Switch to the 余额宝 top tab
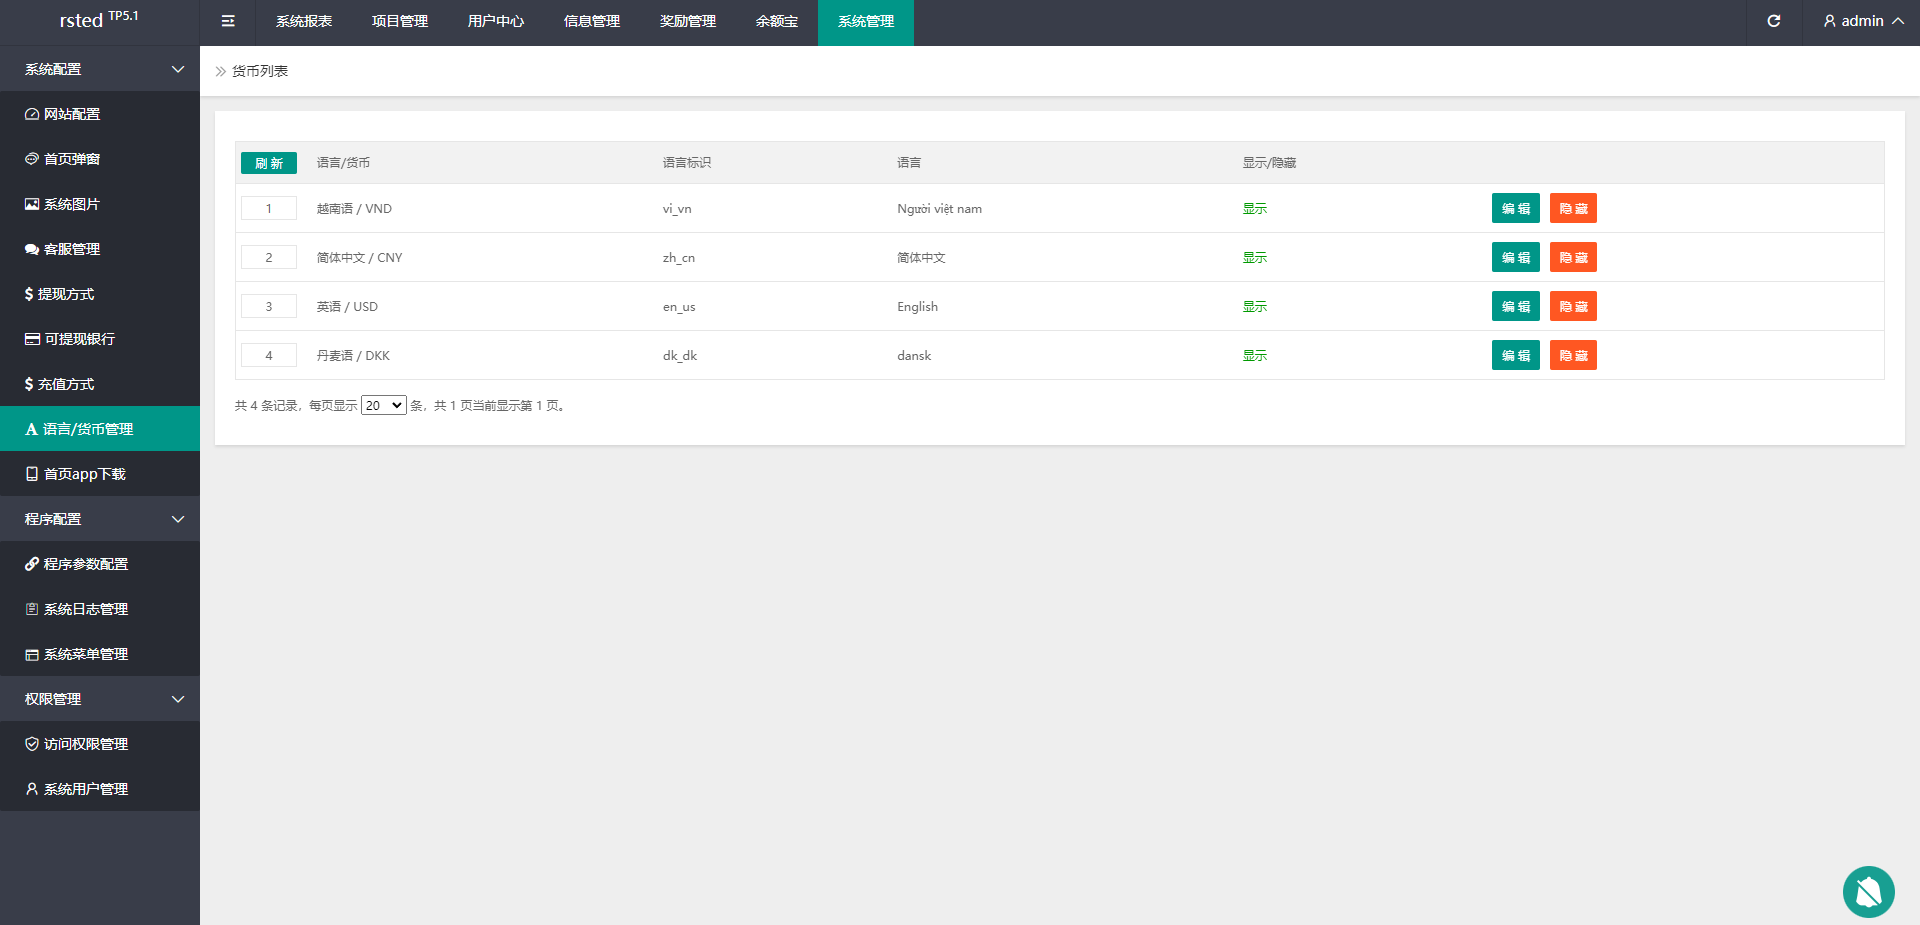The width and height of the screenshot is (1920, 925). 776,21
